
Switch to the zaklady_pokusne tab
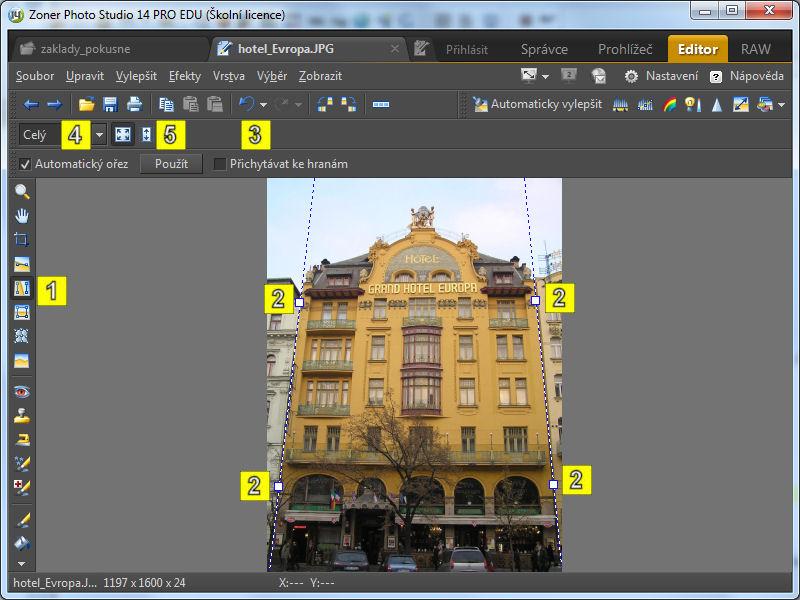coord(110,49)
